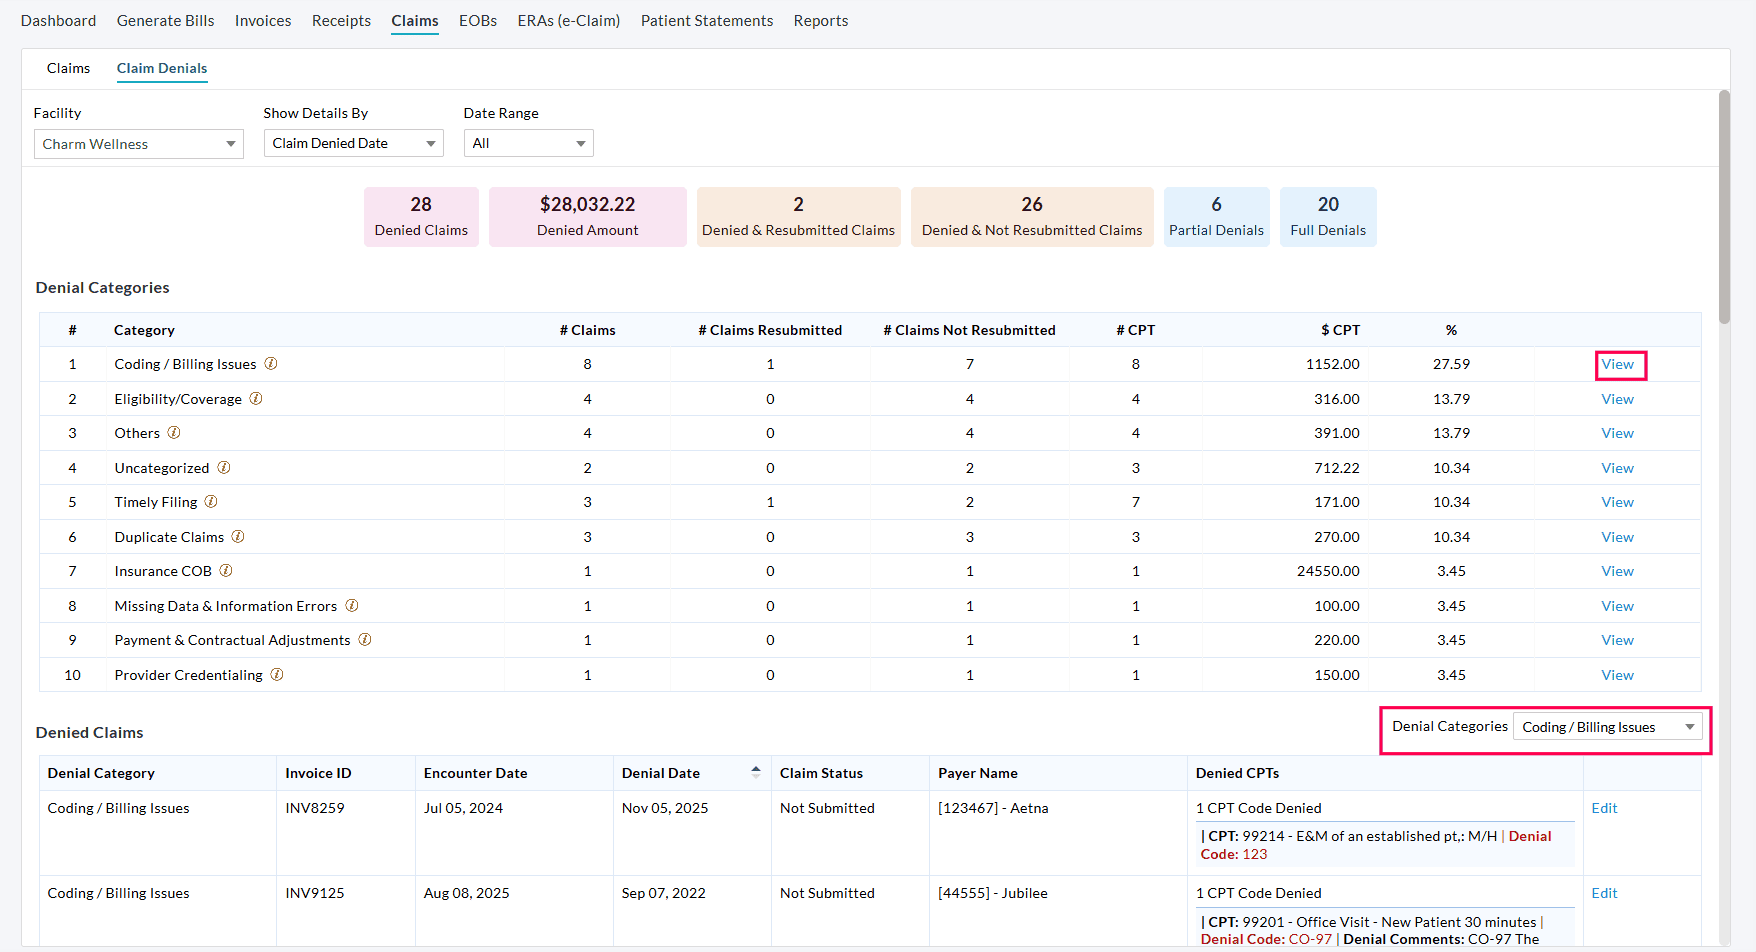Image resolution: width=1756 pixels, height=952 pixels.
Task: Click info icon beside Insurance COB
Action: [x=226, y=571]
